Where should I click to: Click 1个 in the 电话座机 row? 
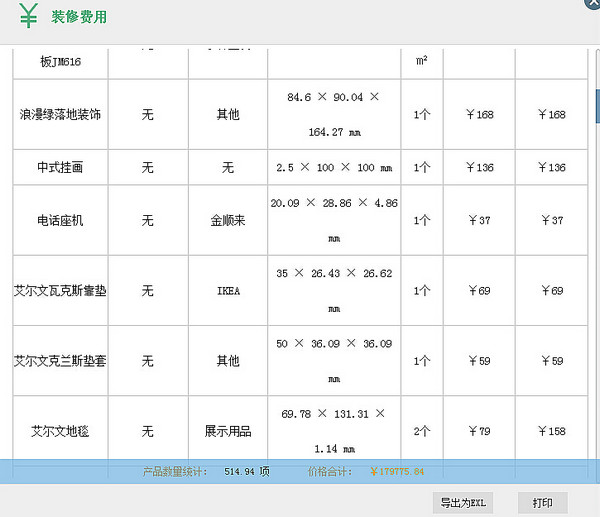[422, 220]
